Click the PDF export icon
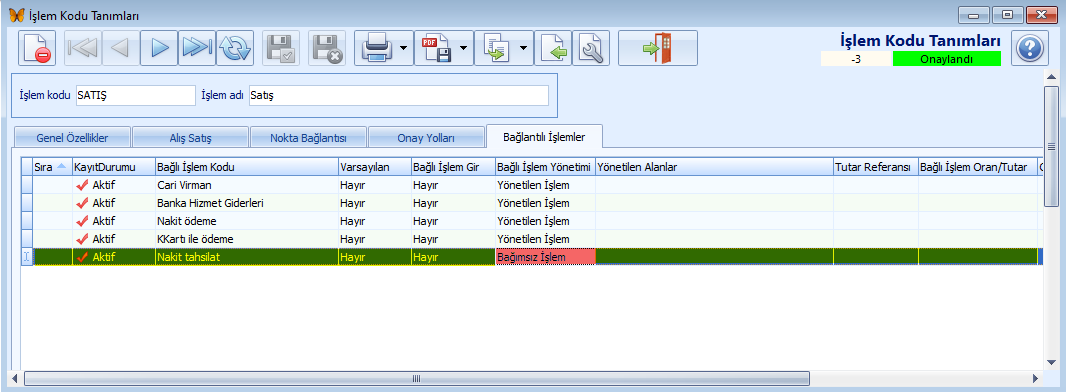The height and width of the screenshot is (392, 1066). [435, 48]
